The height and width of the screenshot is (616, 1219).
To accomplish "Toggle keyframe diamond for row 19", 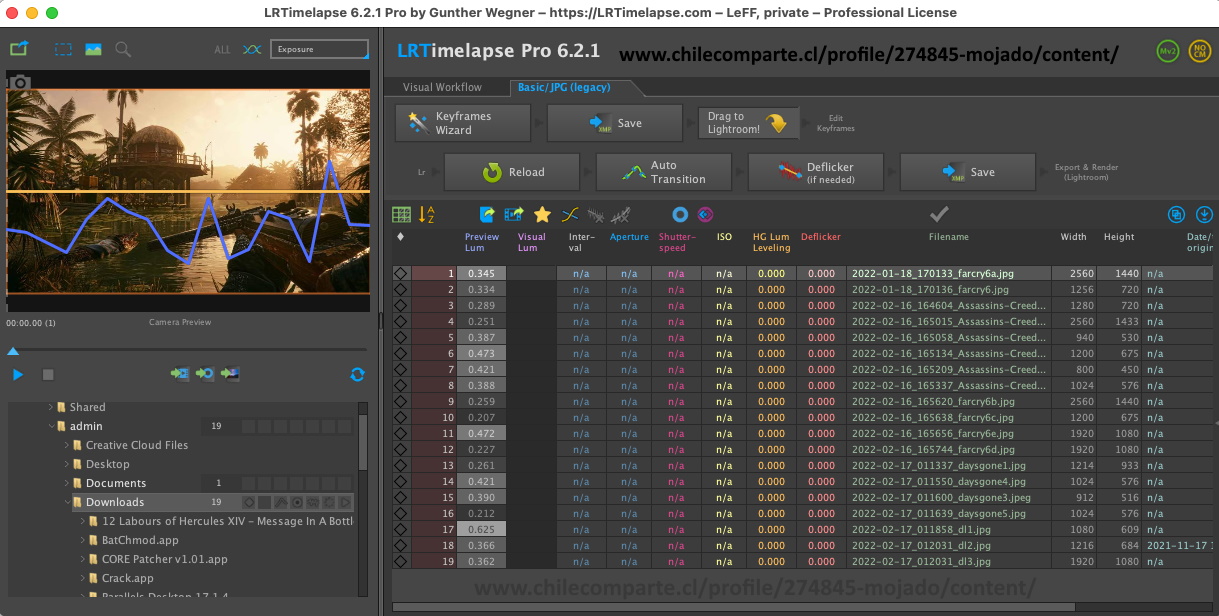I will point(401,561).
